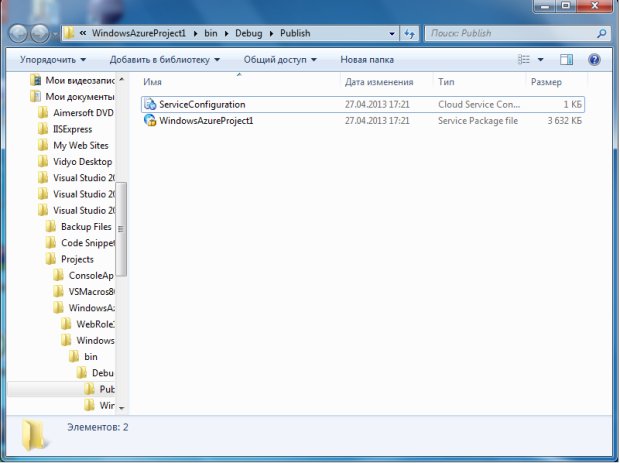Select ConsoleAp folder in tree

pyautogui.click(x=91, y=275)
